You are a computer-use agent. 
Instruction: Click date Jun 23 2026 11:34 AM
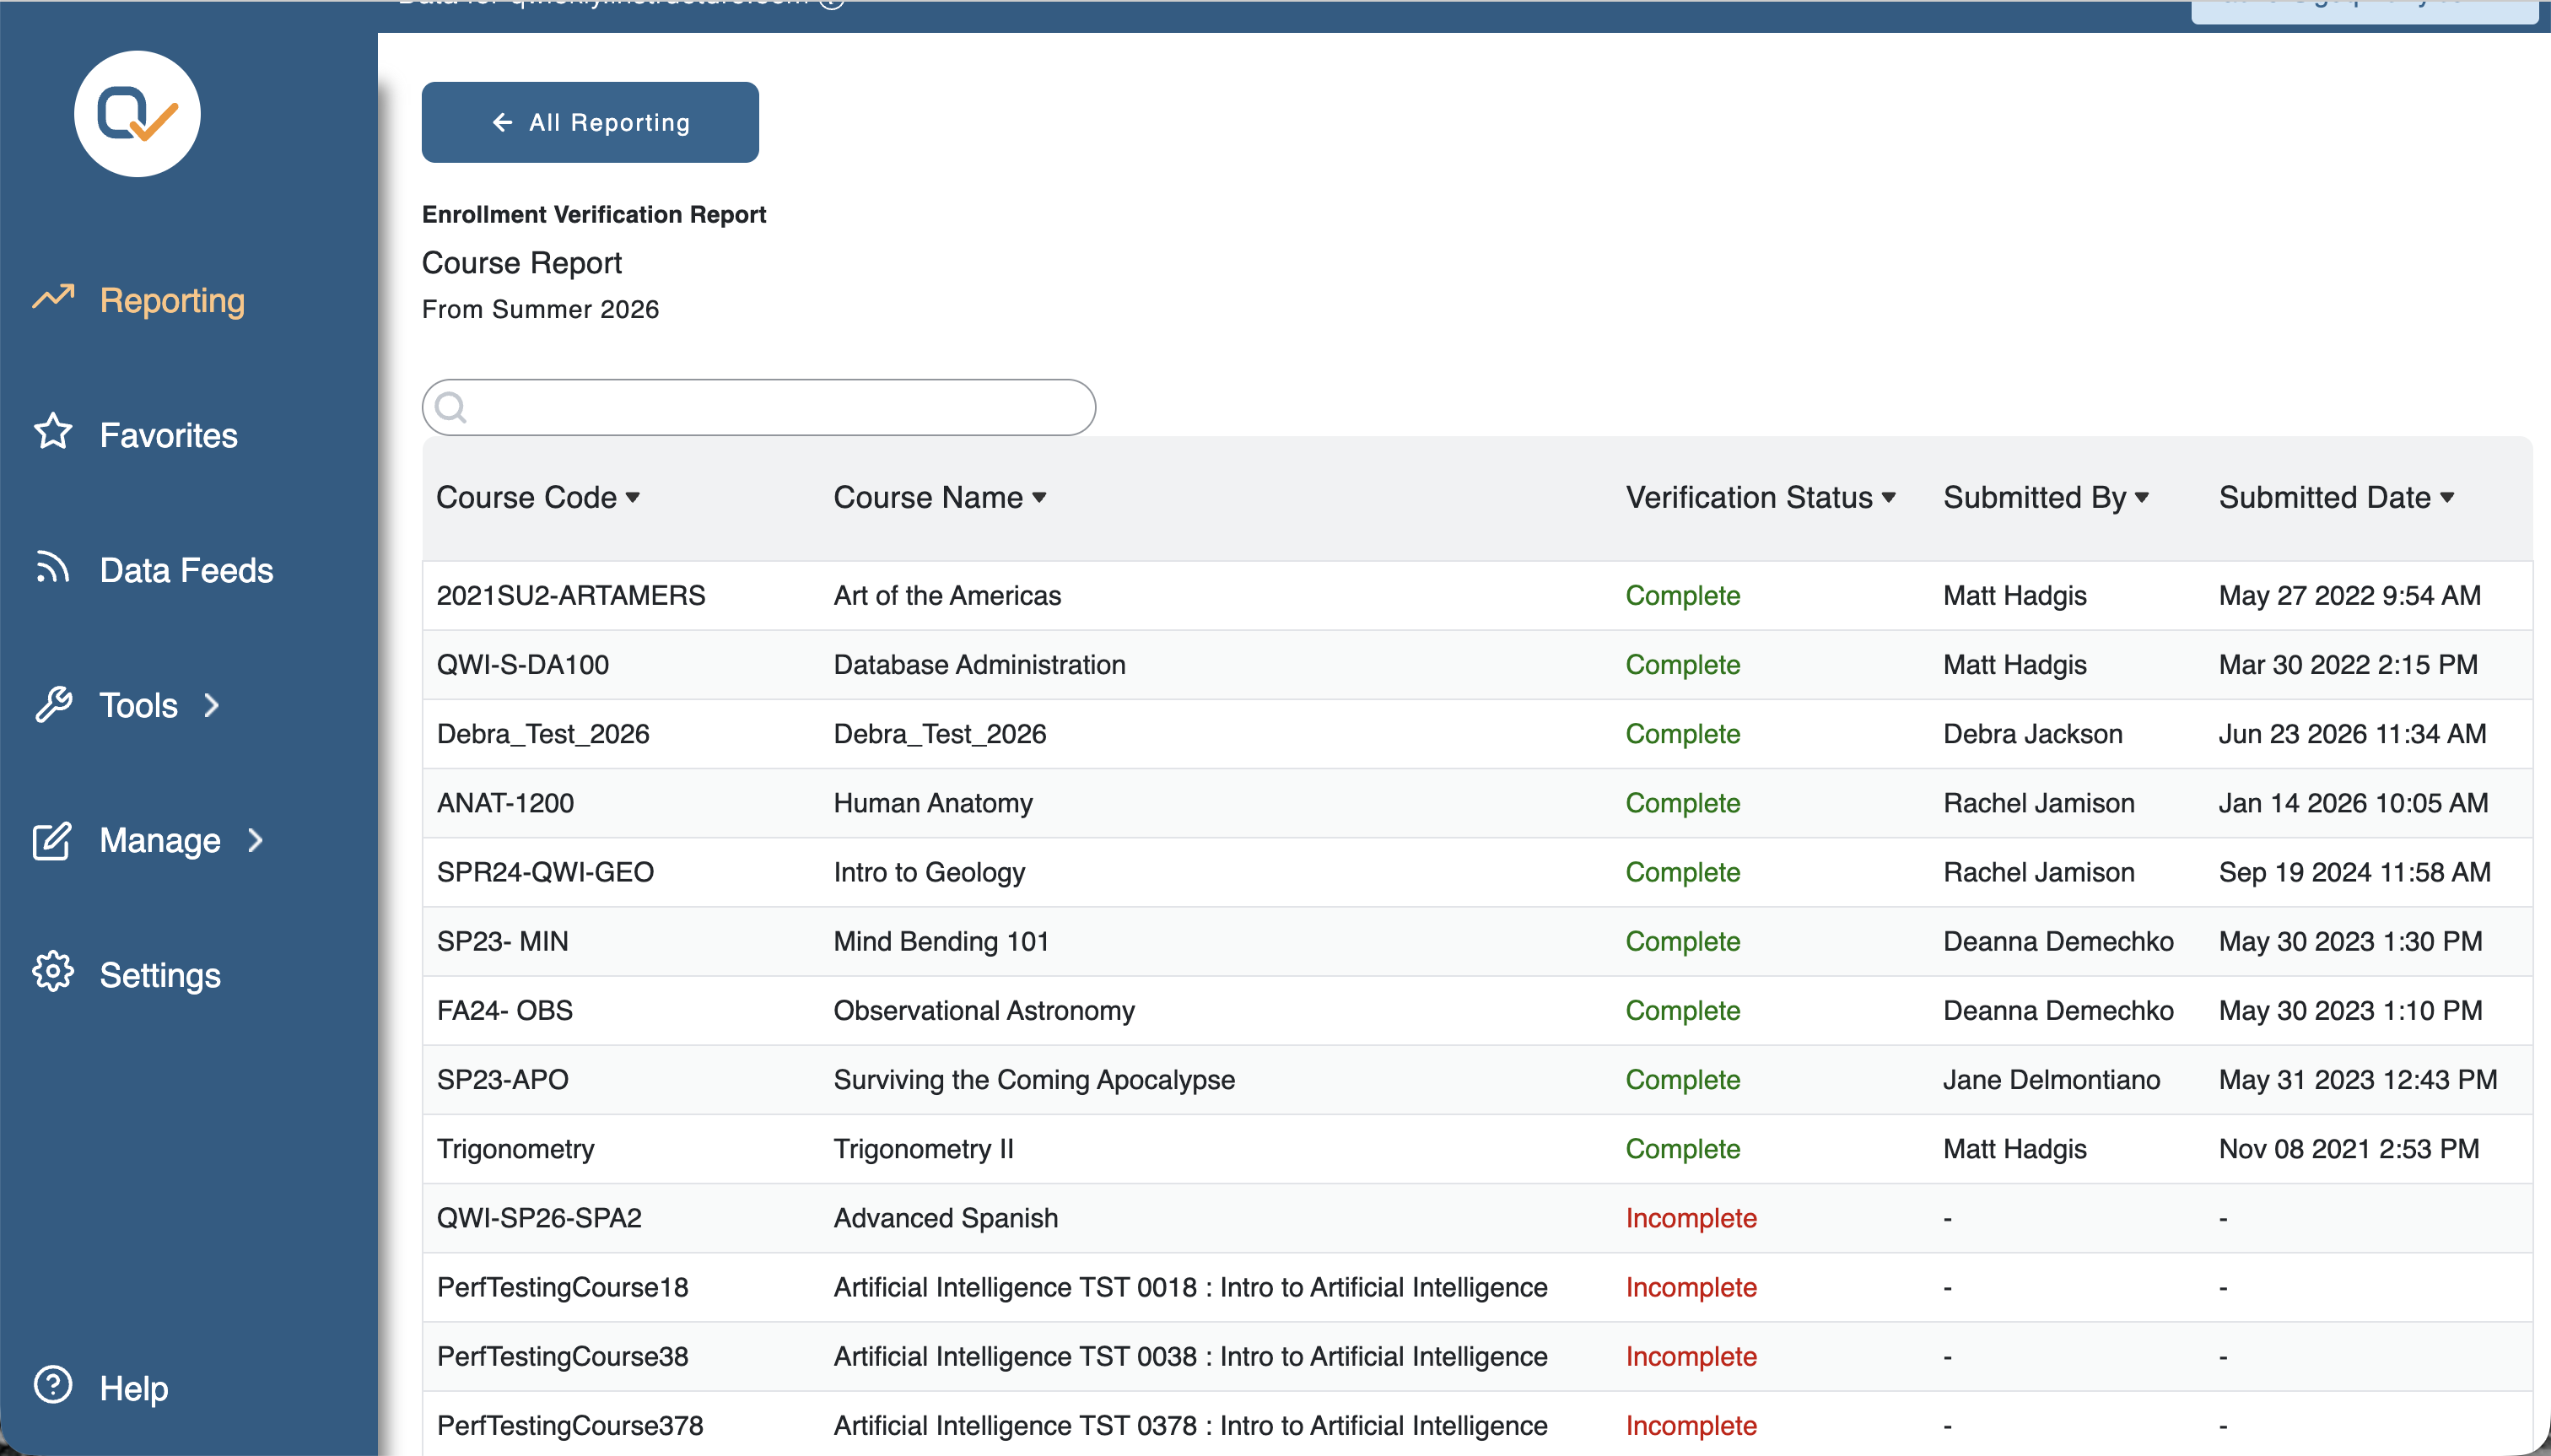(2352, 733)
